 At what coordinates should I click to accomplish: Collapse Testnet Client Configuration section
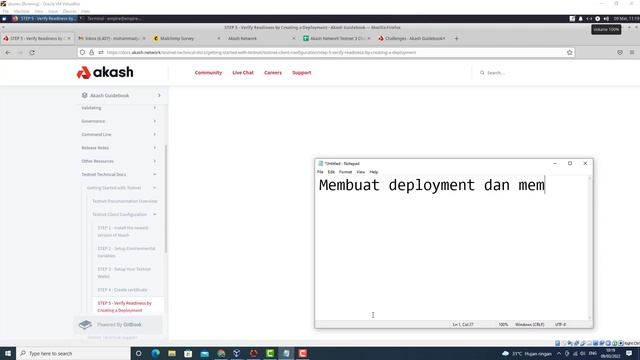tap(155, 214)
